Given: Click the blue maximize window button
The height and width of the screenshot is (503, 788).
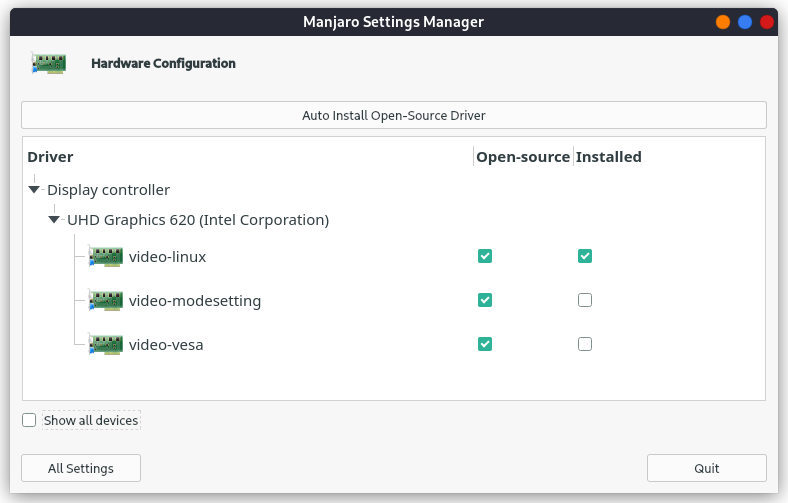Looking at the screenshot, I should [745, 22].
